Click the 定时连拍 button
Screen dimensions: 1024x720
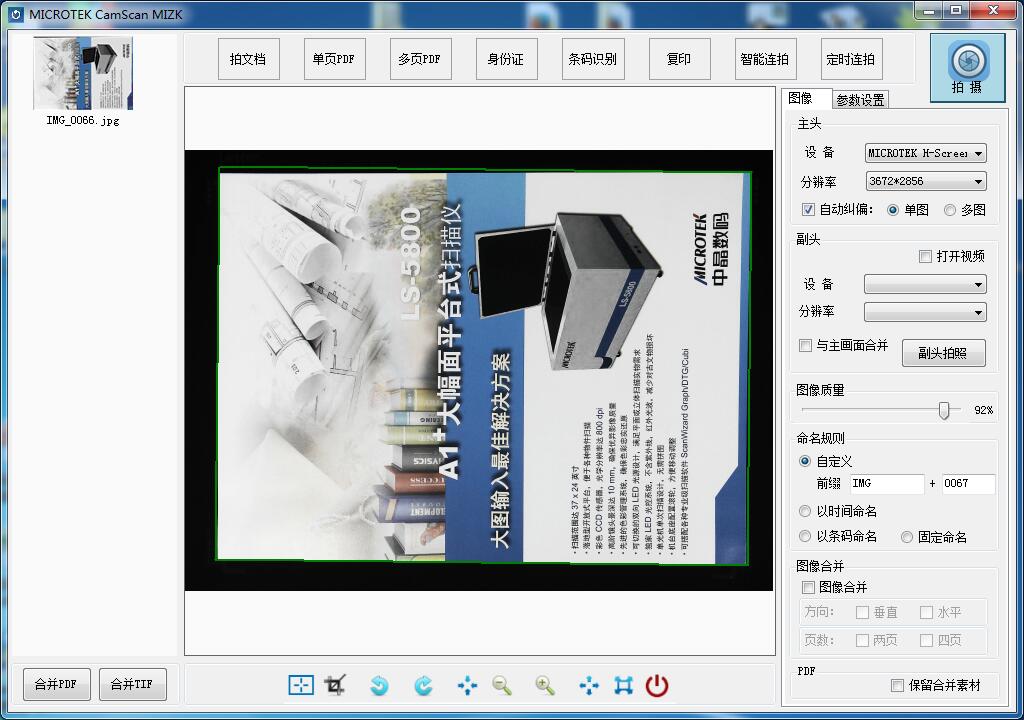pos(851,59)
